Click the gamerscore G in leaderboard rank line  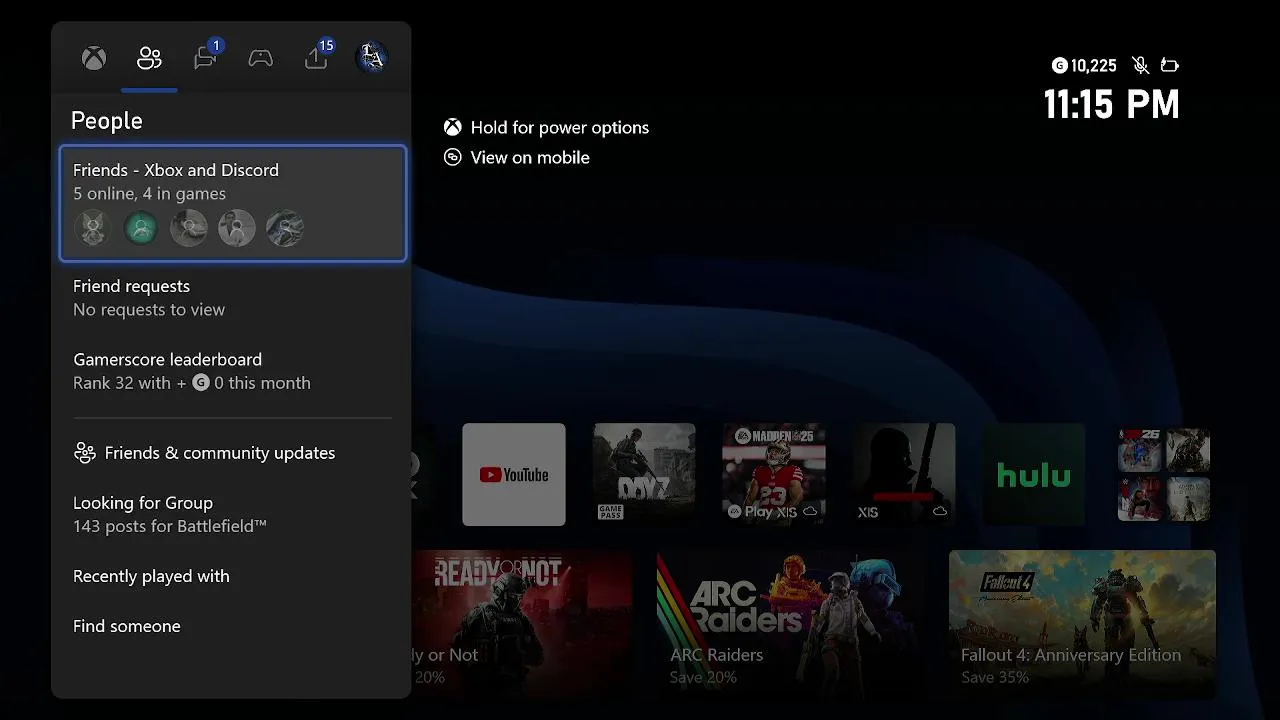pyautogui.click(x=201, y=383)
